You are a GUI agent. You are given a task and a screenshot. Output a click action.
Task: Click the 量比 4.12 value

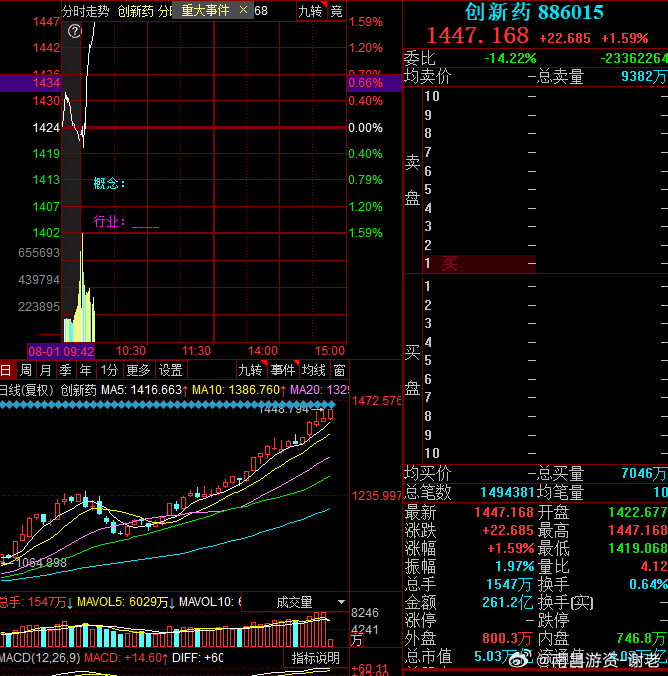[x=654, y=566]
